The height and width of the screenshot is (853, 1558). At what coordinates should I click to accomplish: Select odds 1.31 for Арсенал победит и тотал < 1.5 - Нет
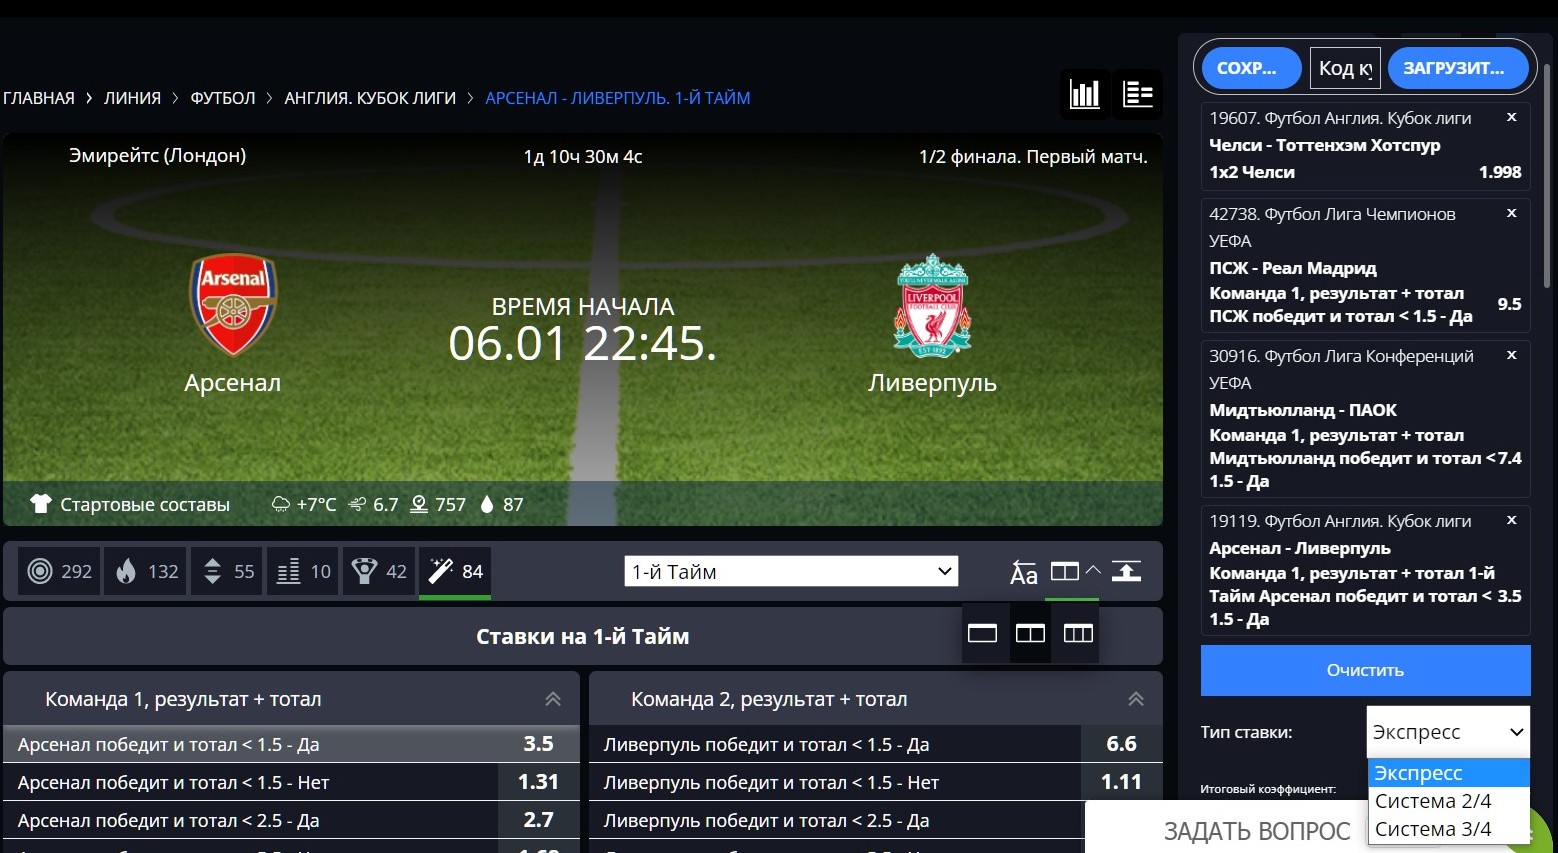tap(539, 782)
